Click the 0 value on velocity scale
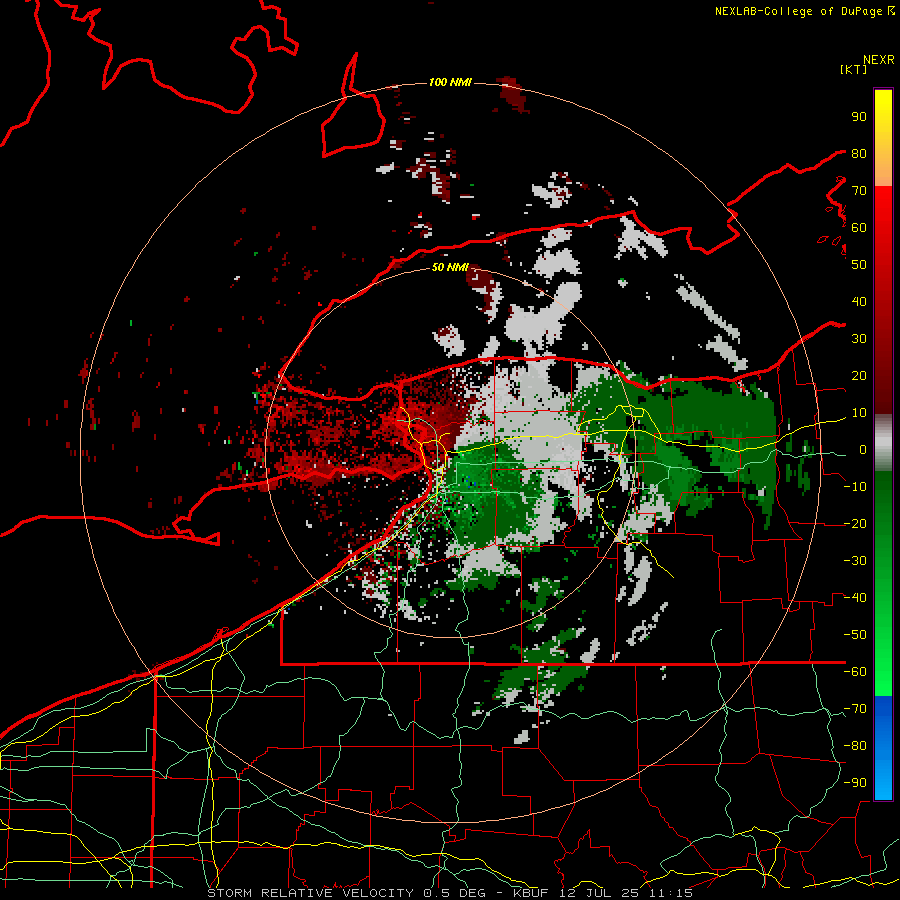This screenshot has width=900, height=900. (x=862, y=450)
